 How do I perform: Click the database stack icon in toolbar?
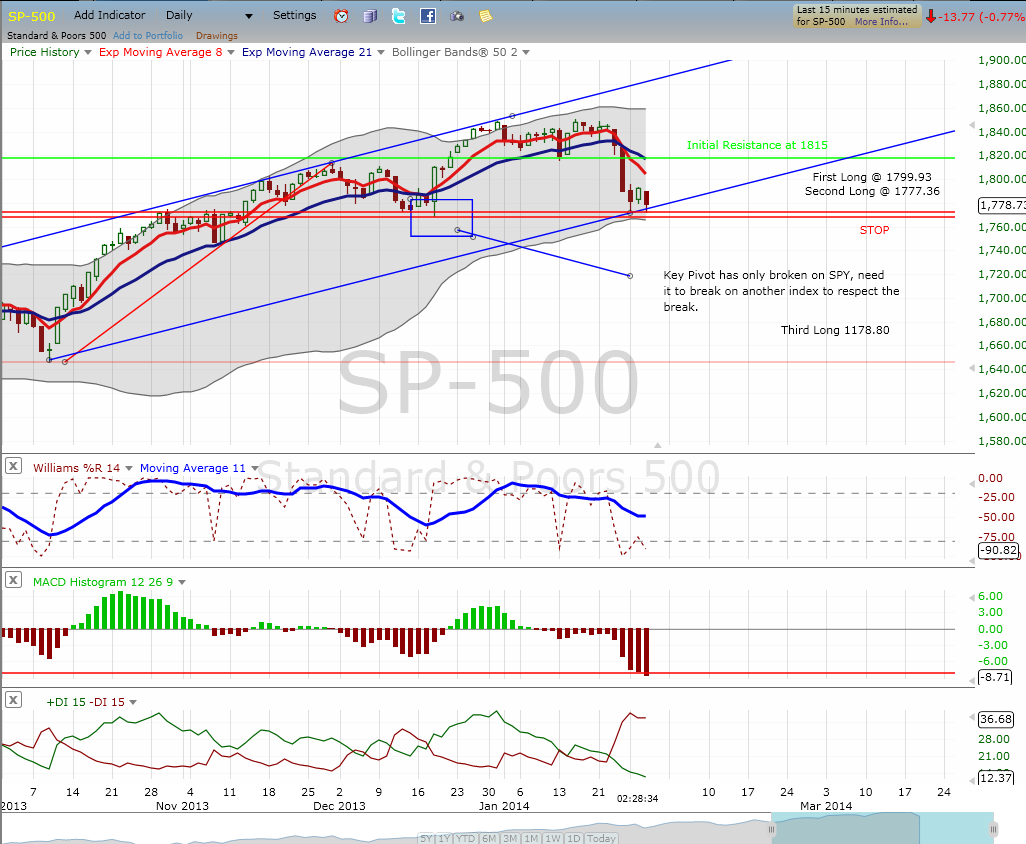point(370,16)
